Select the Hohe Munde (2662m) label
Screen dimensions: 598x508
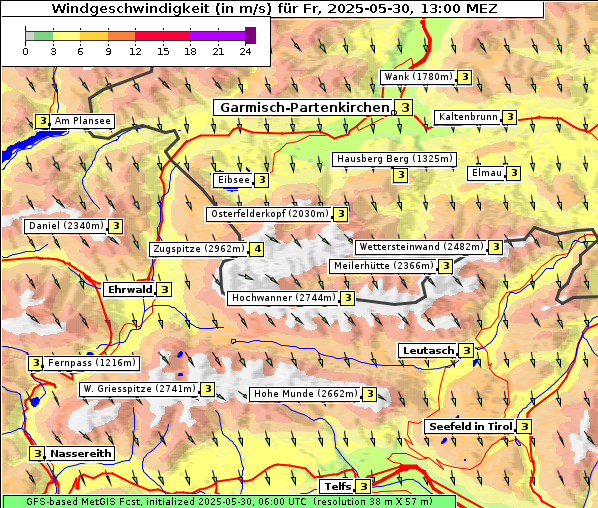(306, 394)
